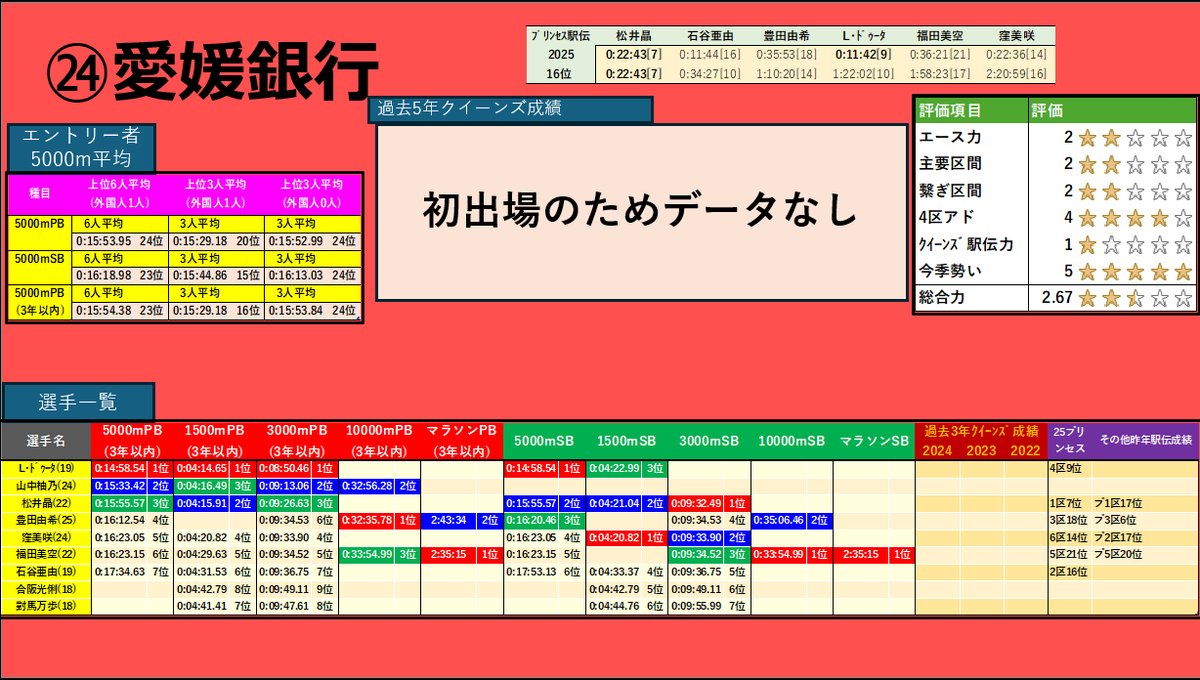The height and width of the screenshot is (680, 1200).
Task: Select the 選手一覧 heading
Action: tap(79, 402)
